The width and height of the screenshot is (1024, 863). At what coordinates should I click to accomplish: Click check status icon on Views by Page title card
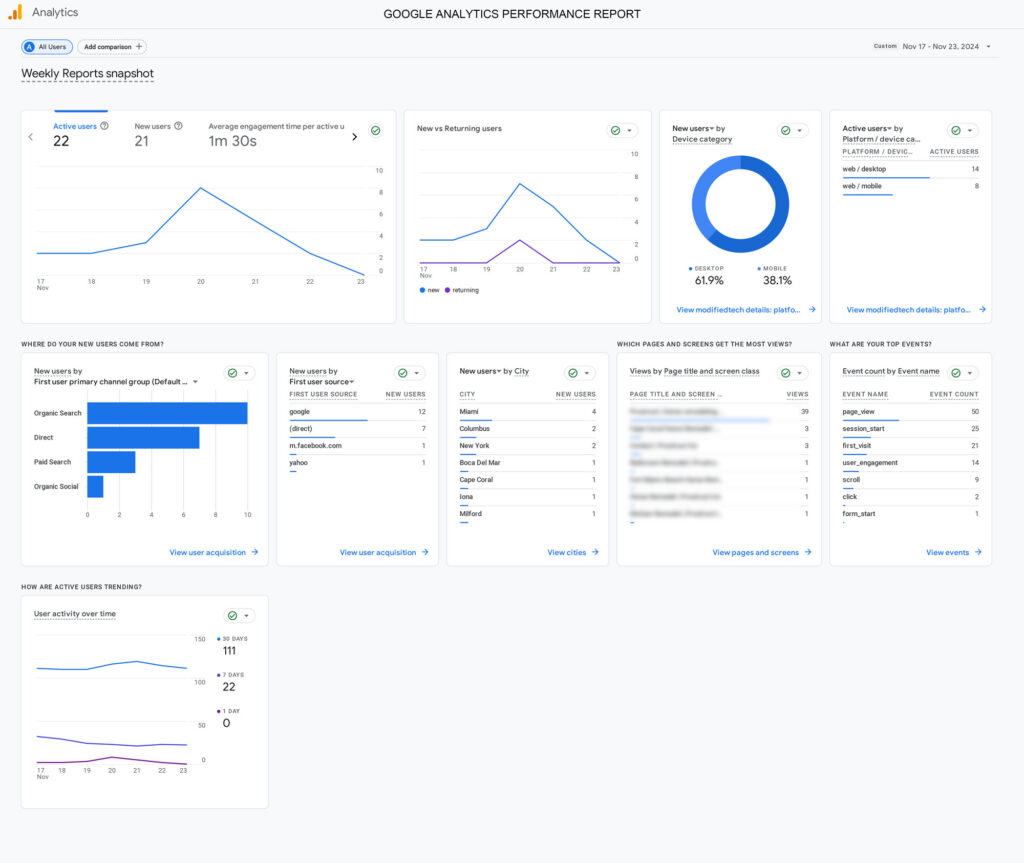[786, 373]
